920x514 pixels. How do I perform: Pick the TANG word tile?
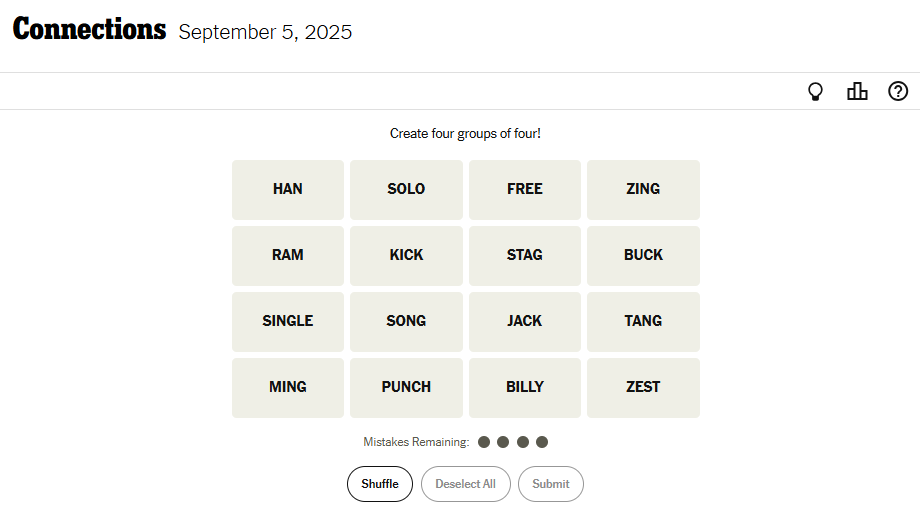pos(643,321)
